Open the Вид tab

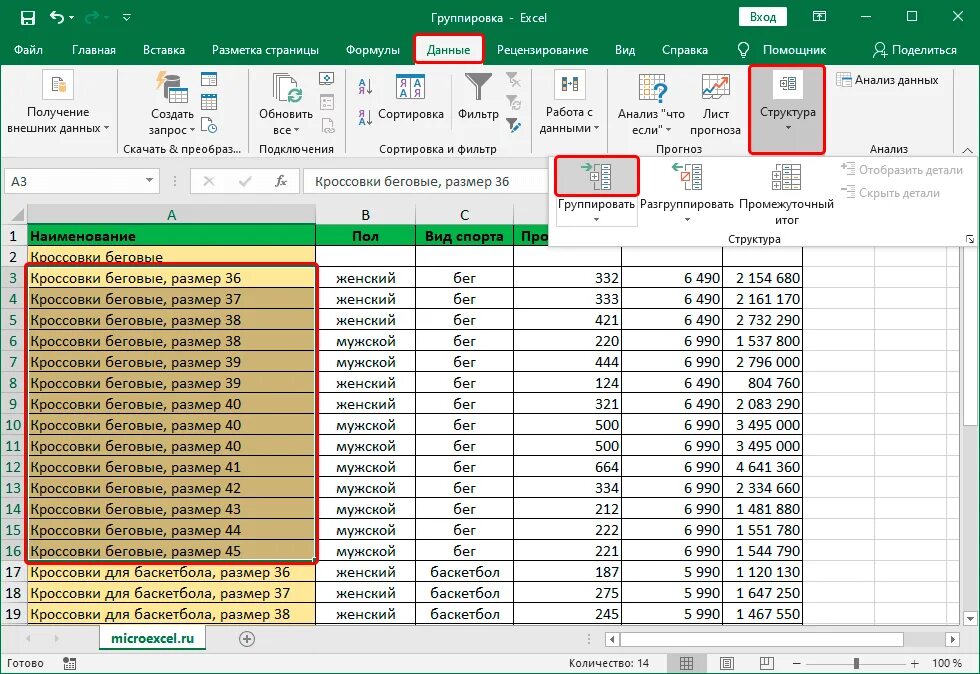click(625, 50)
